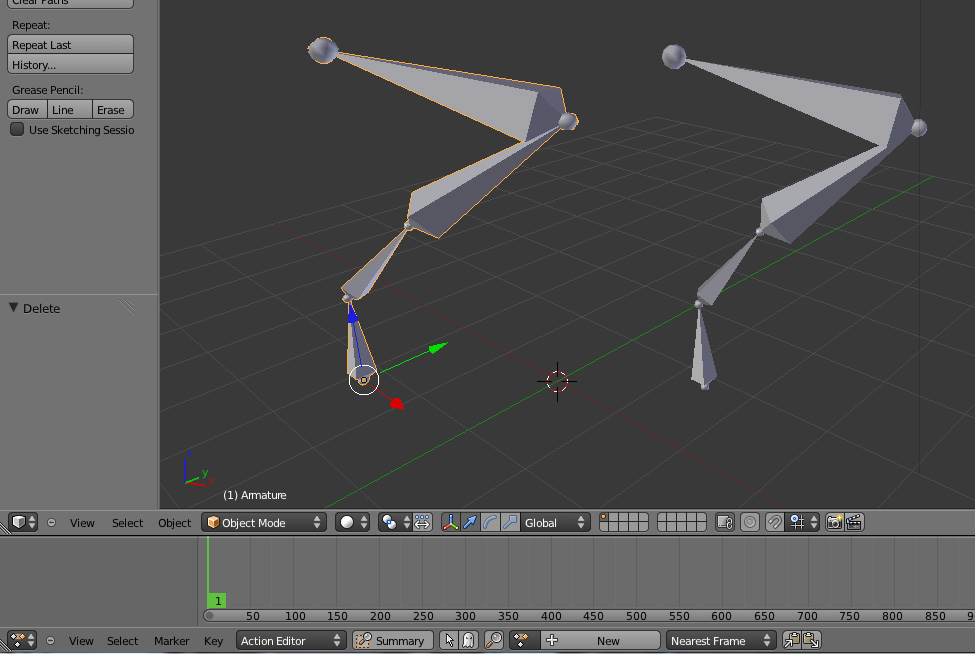Select the rotate manipulator icon

[x=490, y=522]
